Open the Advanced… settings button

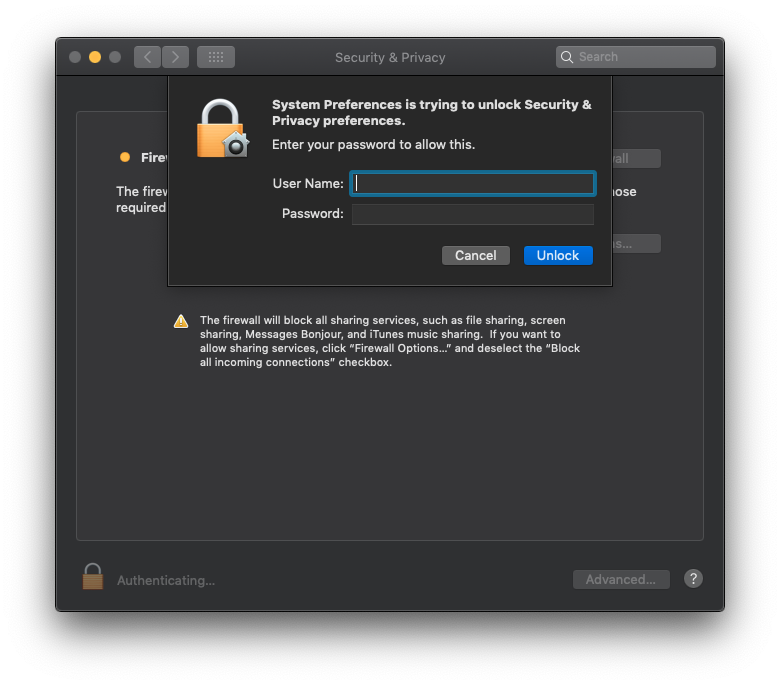coord(621,580)
